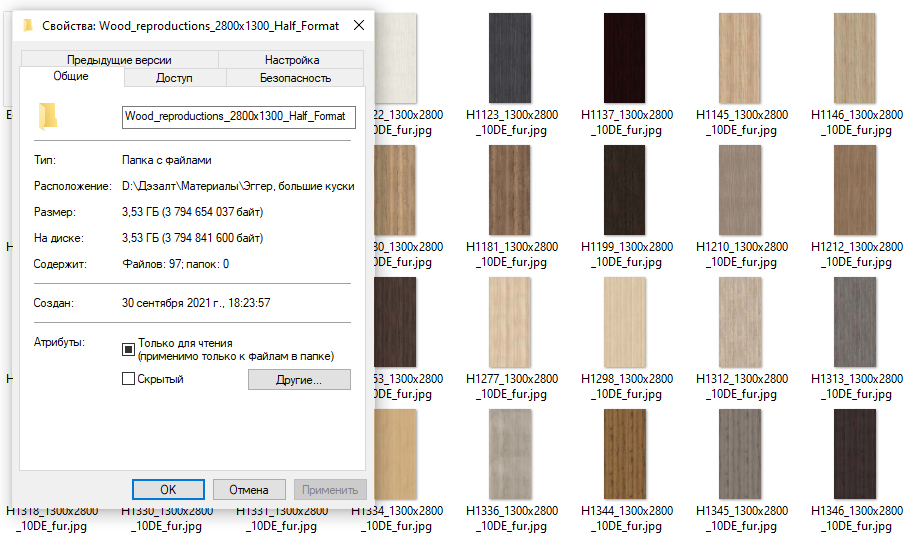Viewport: 904px width, 540px height.
Task: Open advanced attributes with 'Другие...' button
Action: (299, 380)
